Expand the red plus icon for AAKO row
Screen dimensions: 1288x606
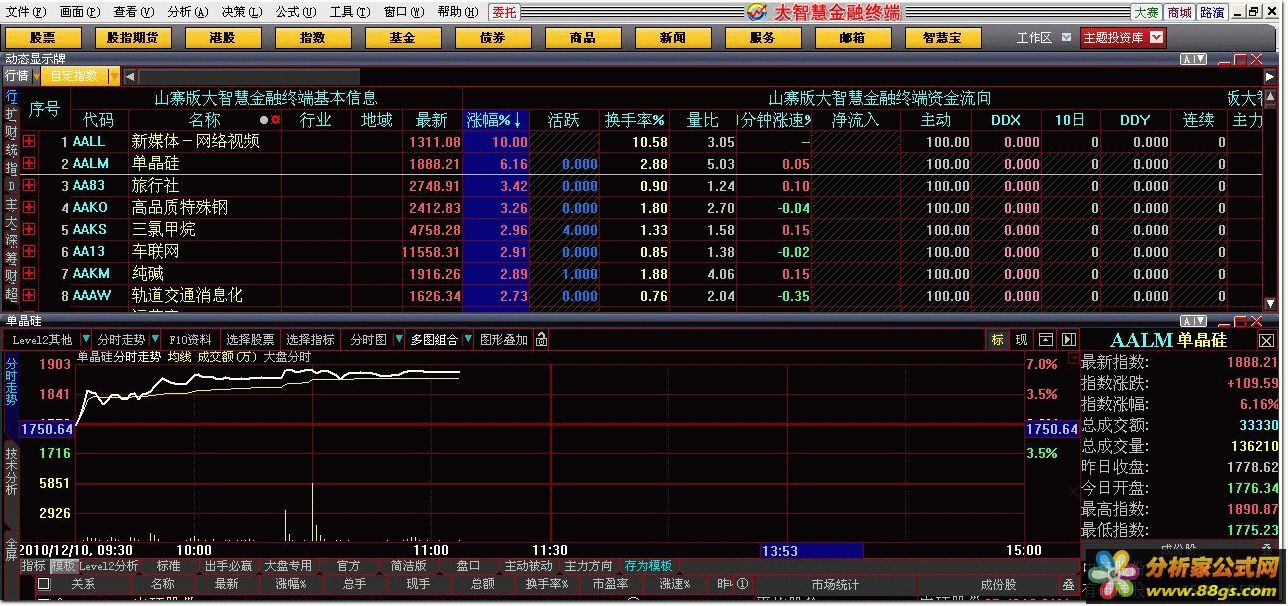pos(28,208)
